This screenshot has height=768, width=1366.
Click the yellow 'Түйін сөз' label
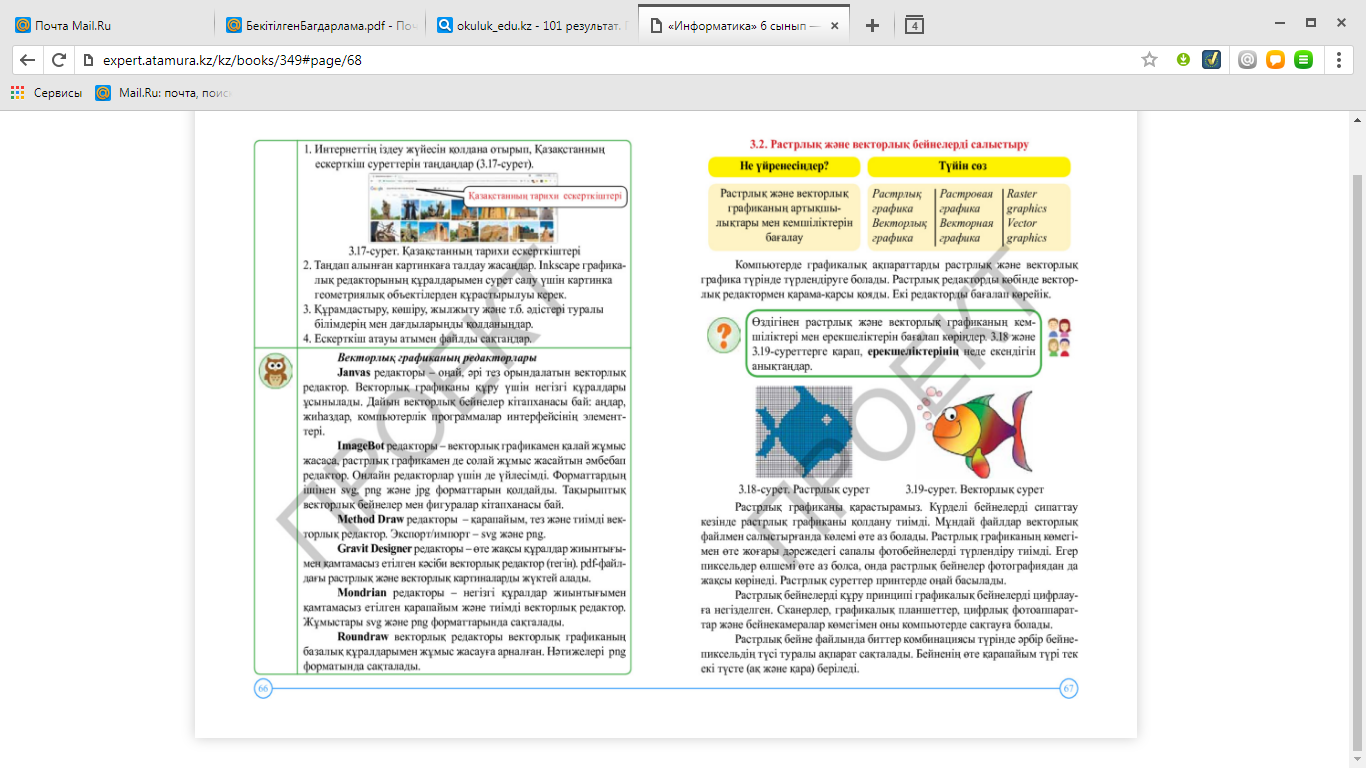(x=968, y=166)
